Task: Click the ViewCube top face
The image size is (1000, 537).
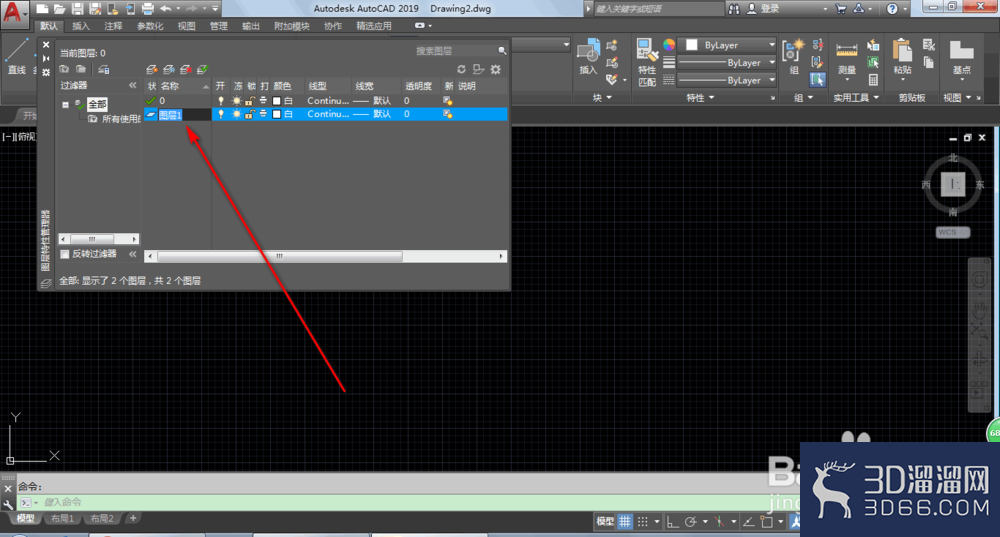Action: coord(953,184)
